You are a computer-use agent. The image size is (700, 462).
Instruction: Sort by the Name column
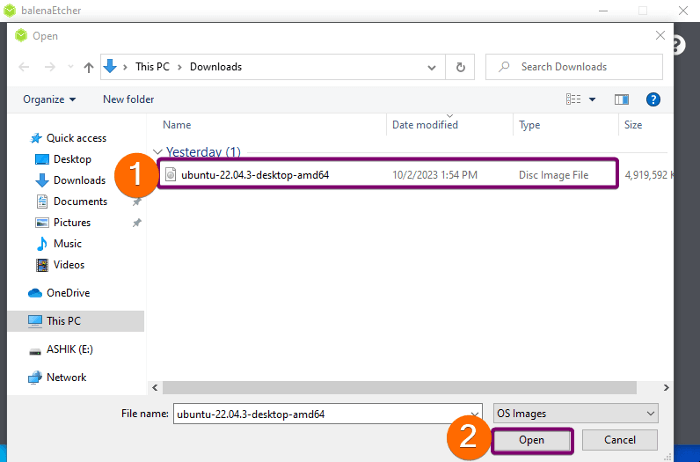tap(177, 125)
